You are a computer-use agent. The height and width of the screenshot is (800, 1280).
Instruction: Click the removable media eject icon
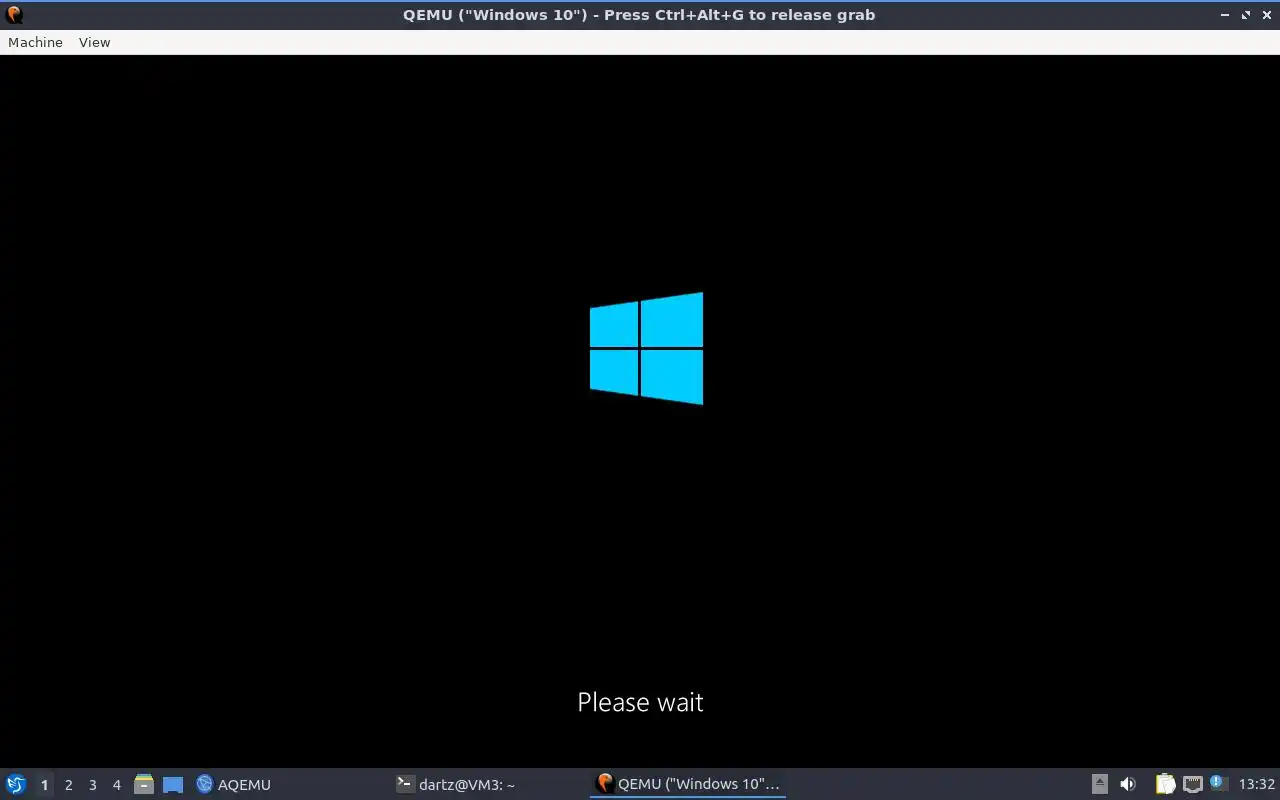tap(1099, 784)
